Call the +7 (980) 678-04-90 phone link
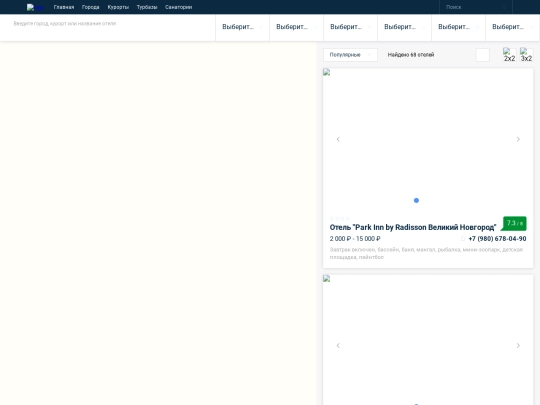Viewport: 540px width, 405px height. [497, 239]
